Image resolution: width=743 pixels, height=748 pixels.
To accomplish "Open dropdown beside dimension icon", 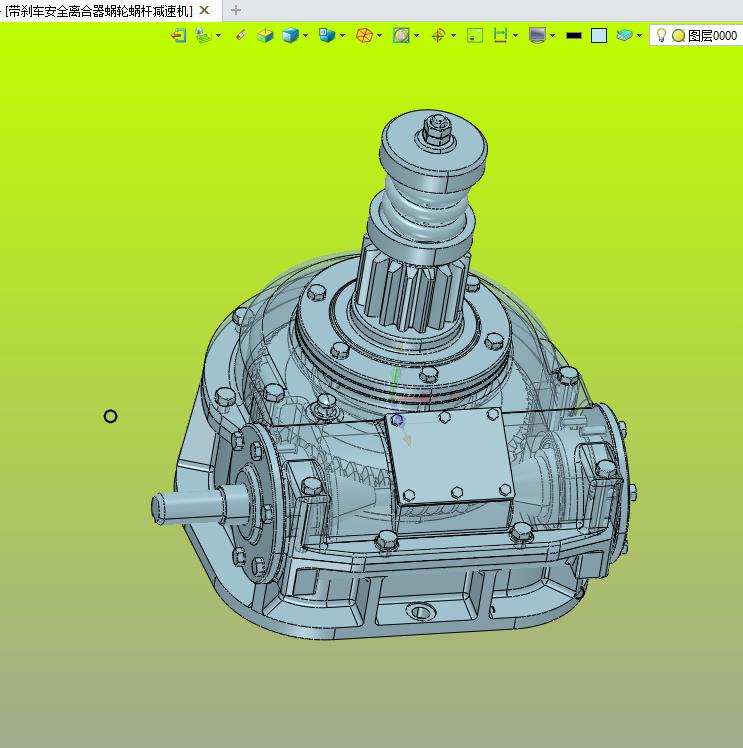I will (516, 35).
